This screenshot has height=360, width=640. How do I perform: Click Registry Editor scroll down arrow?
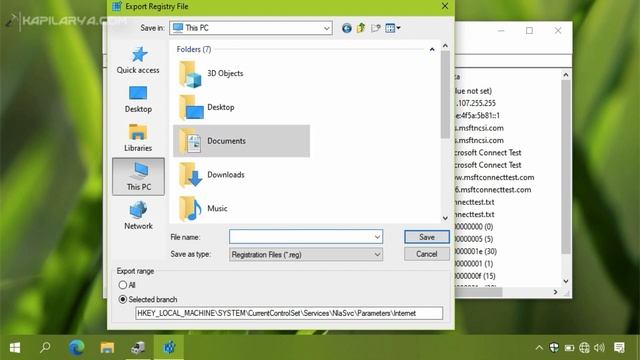[x=566, y=281]
